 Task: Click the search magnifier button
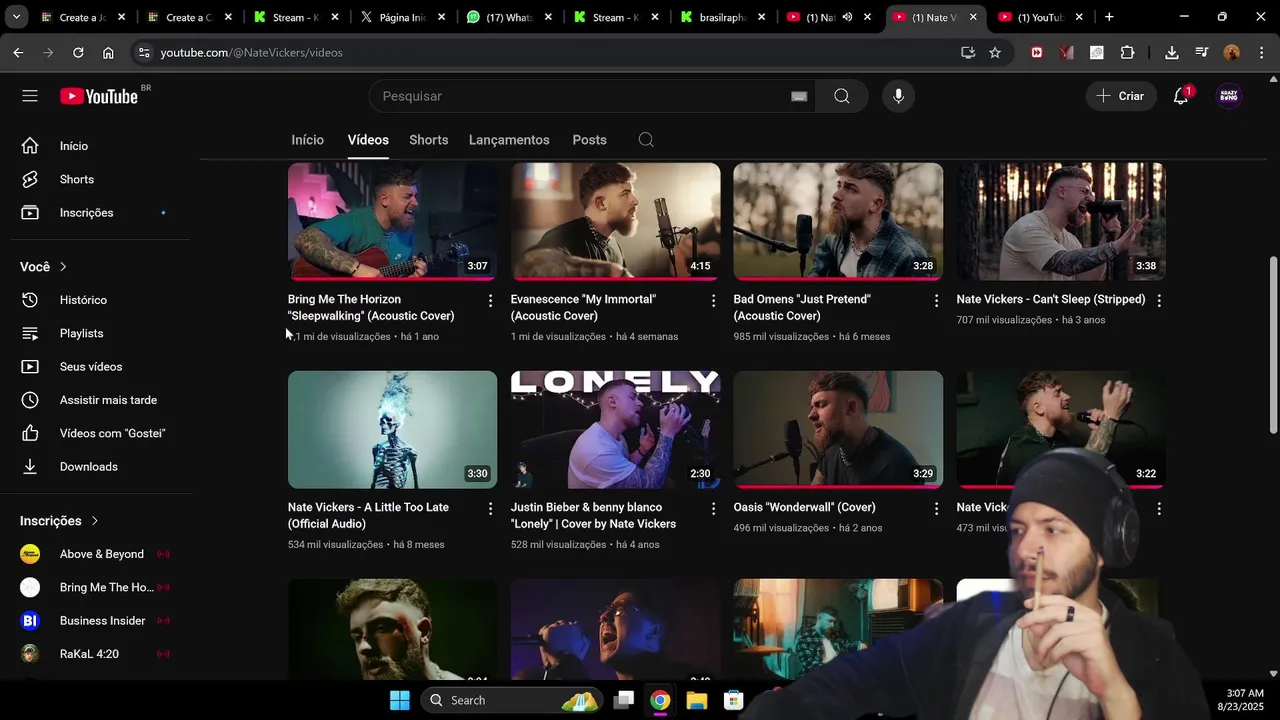tap(842, 96)
